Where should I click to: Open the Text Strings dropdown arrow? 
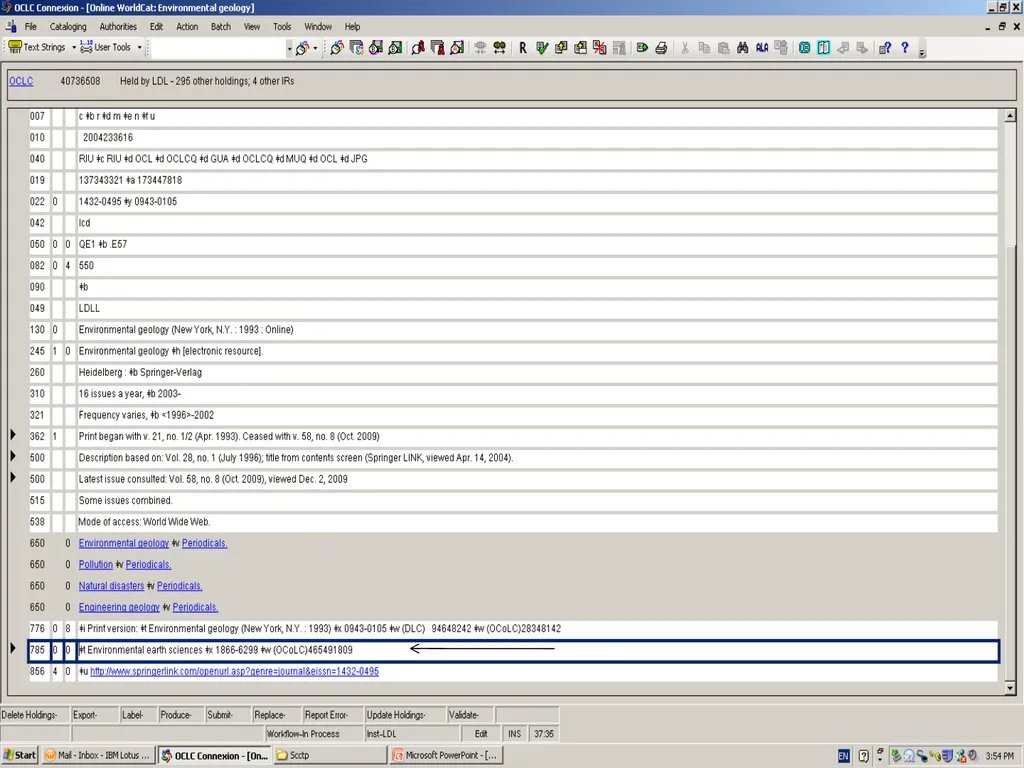click(x=73, y=48)
